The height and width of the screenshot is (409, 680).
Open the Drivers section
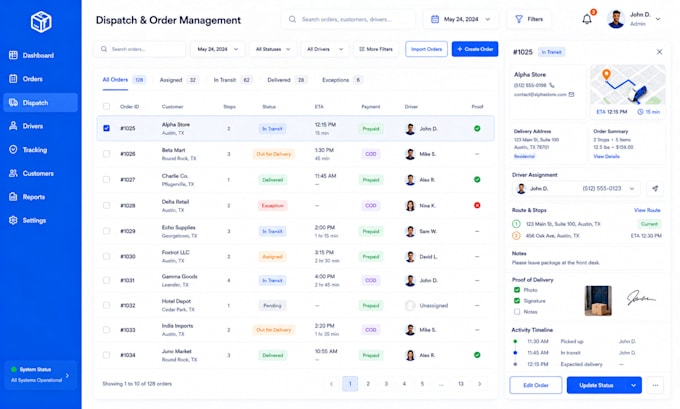40,126
